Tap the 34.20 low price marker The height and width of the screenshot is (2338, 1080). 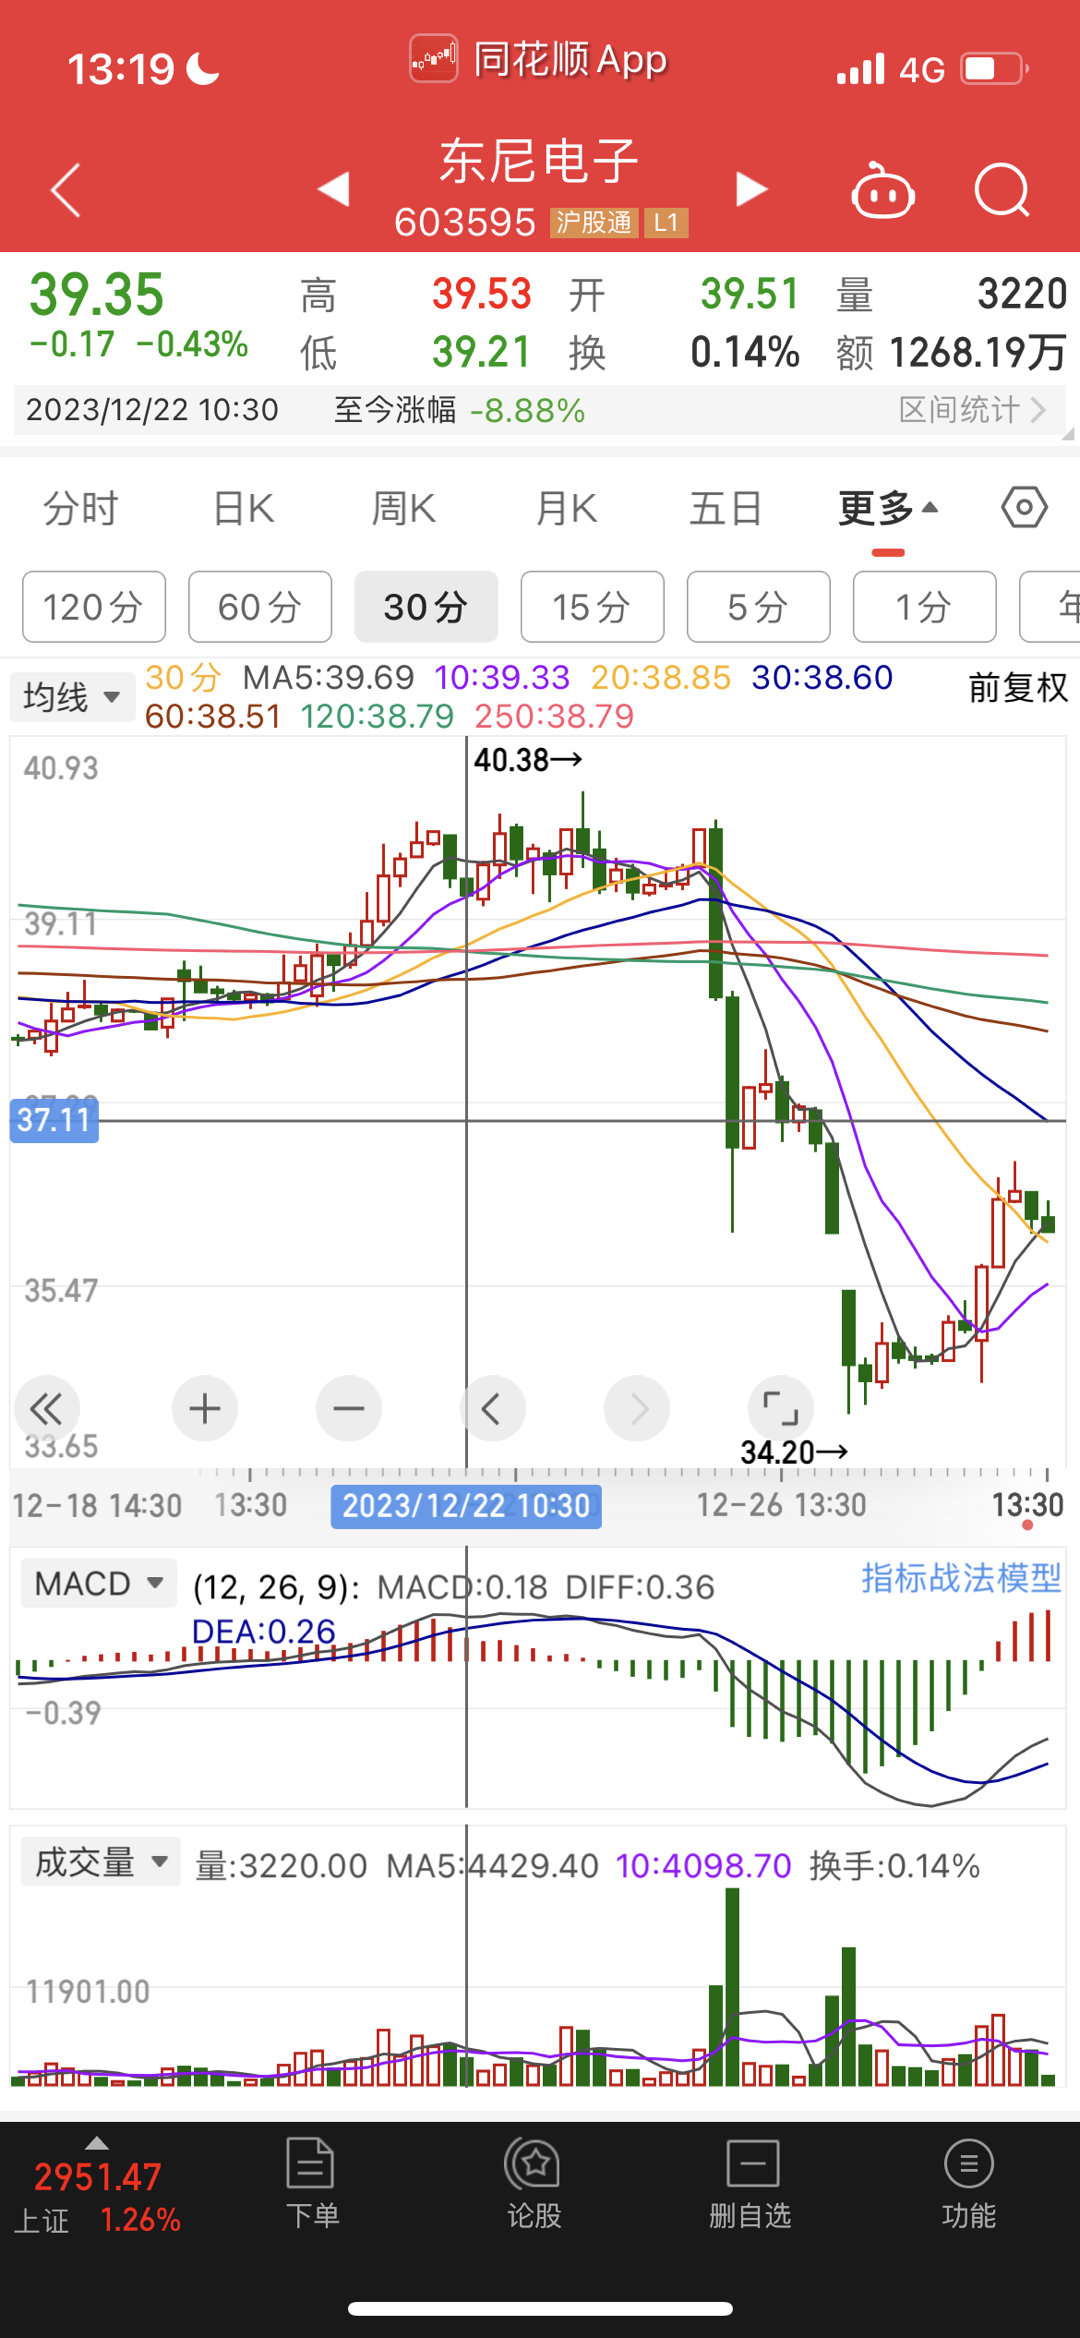coord(794,1452)
